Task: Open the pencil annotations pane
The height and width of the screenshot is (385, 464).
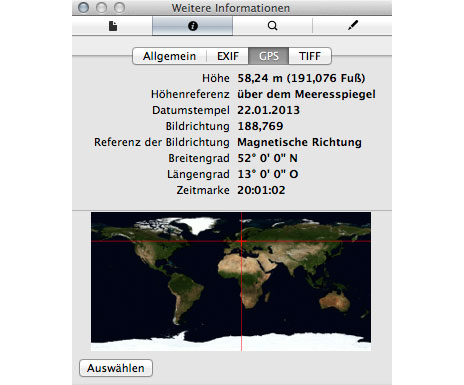Action: (352, 26)
